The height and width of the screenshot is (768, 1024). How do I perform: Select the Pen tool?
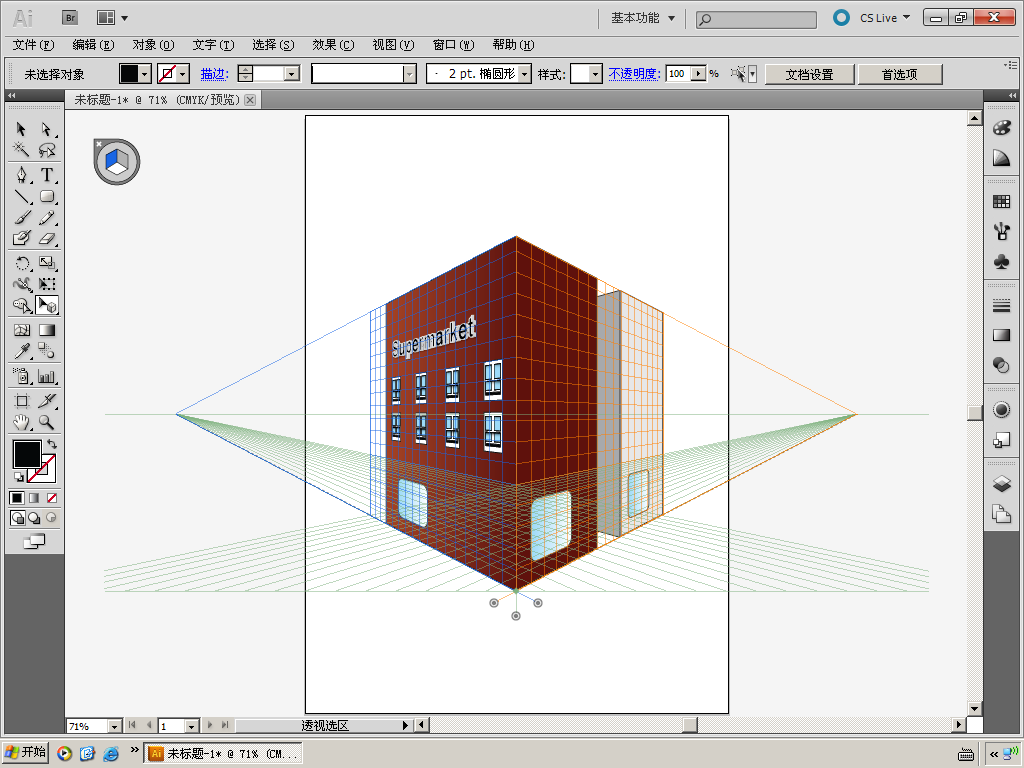click(22, 175)
